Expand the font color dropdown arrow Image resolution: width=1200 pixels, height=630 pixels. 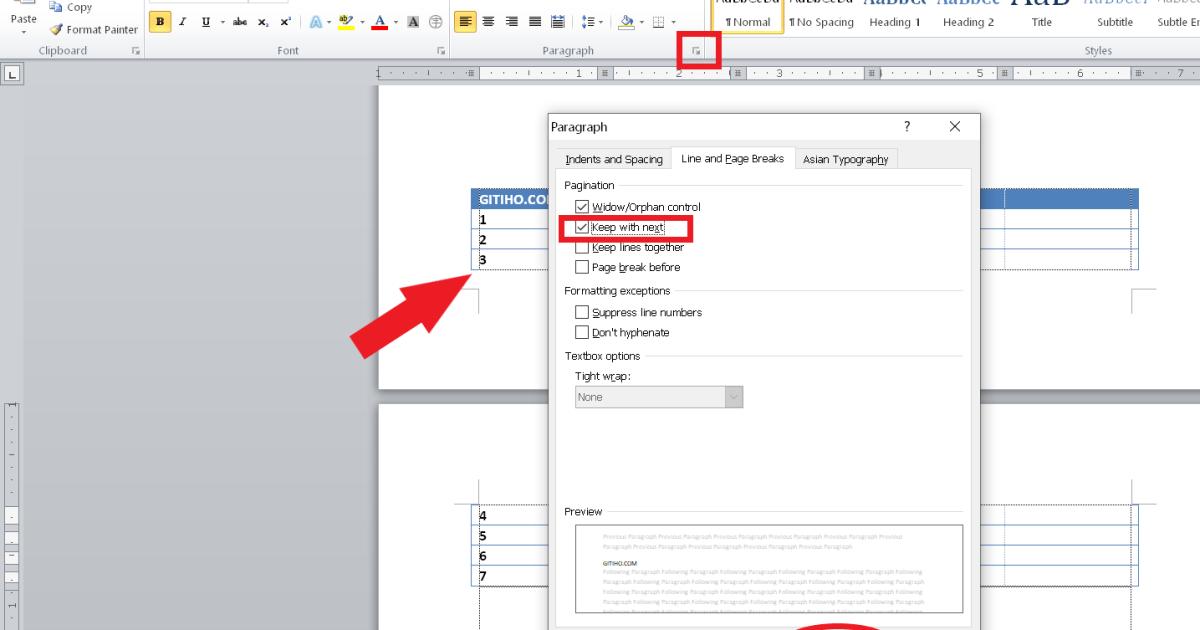coord(396,22)
